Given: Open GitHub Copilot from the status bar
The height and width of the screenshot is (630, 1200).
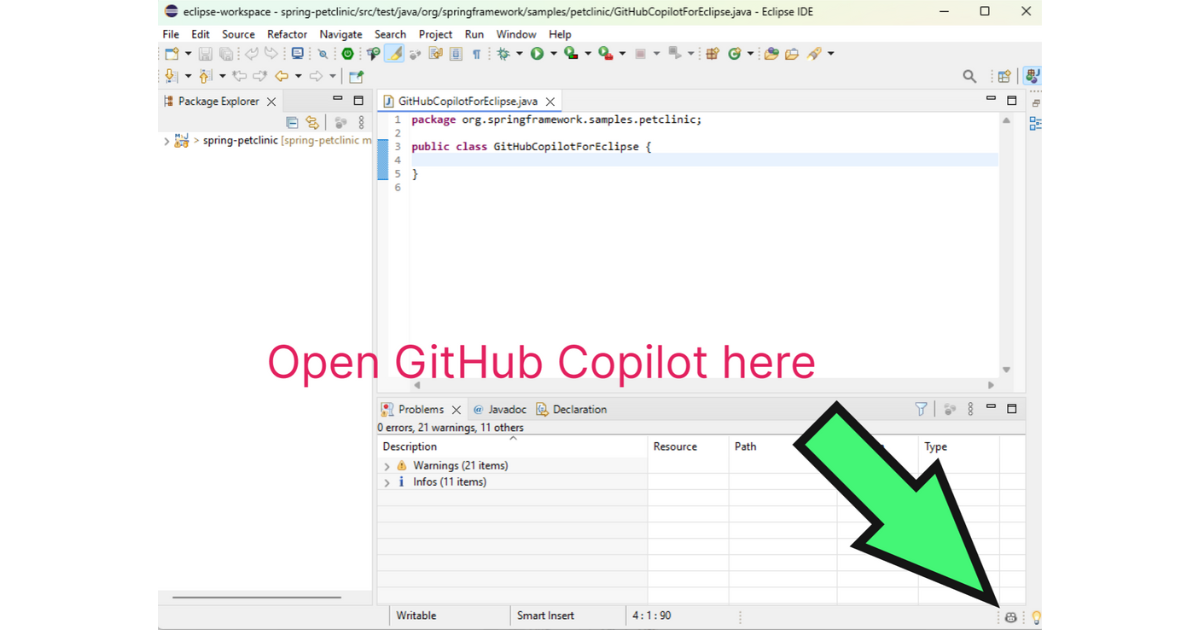Looking at the screenshot, I should click(1010, 616).
